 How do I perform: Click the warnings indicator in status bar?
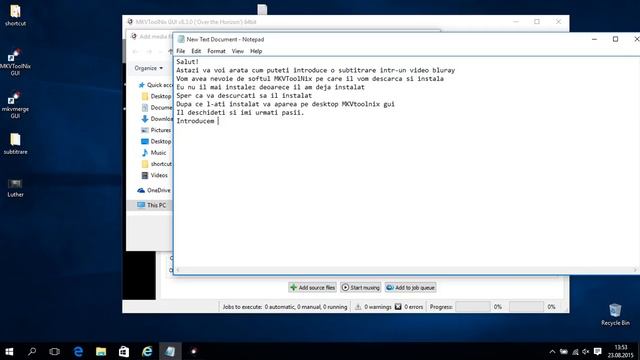373,307
